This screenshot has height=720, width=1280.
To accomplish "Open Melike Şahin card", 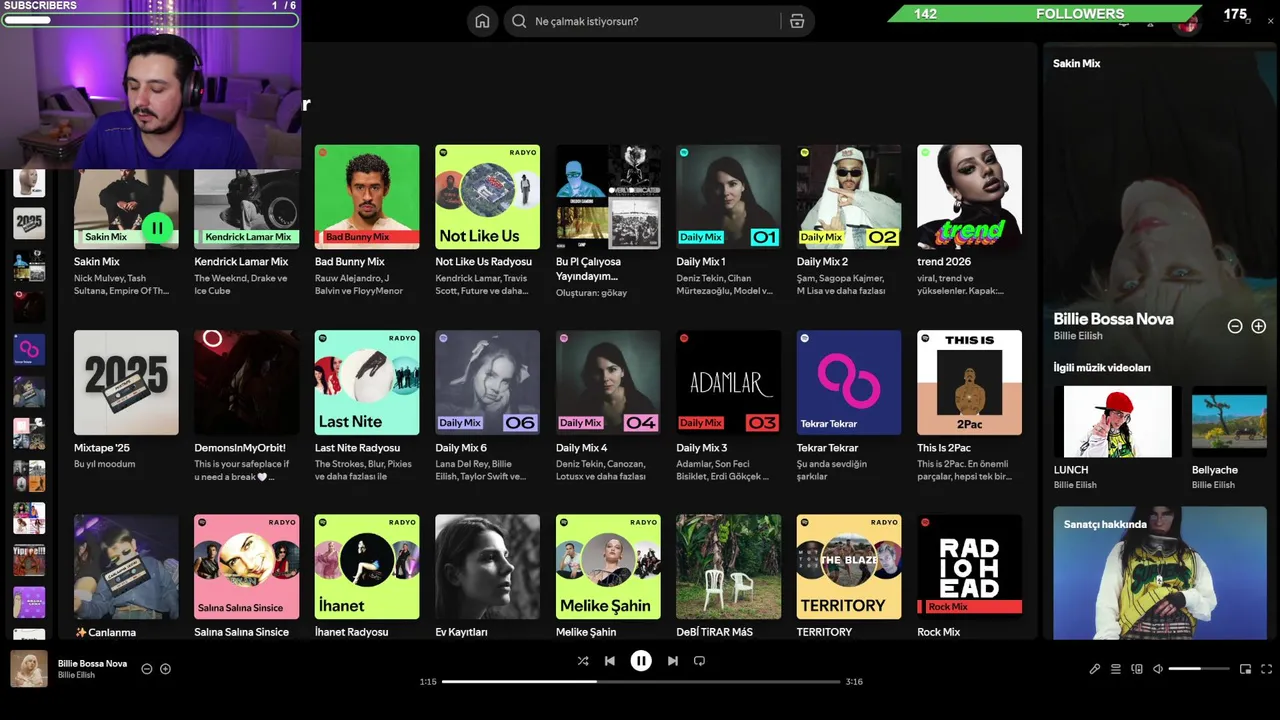I will pyautogui.click(x=608, y=575).
